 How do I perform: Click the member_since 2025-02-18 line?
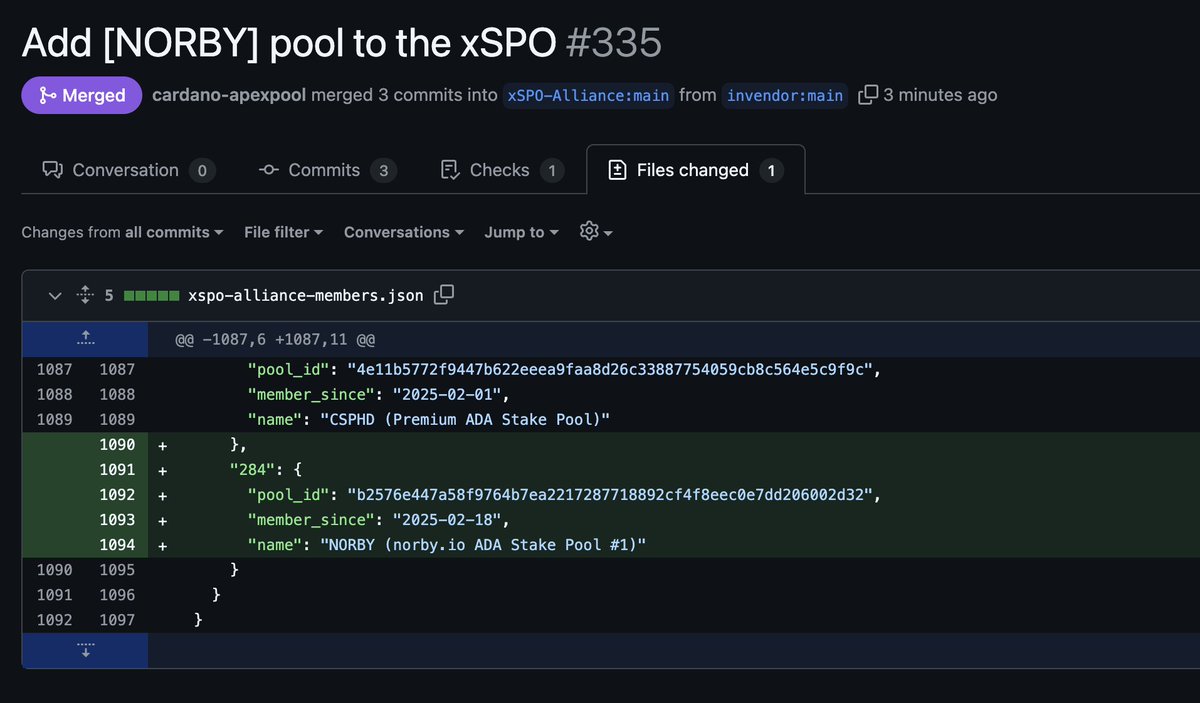click(x=379, y=519)
